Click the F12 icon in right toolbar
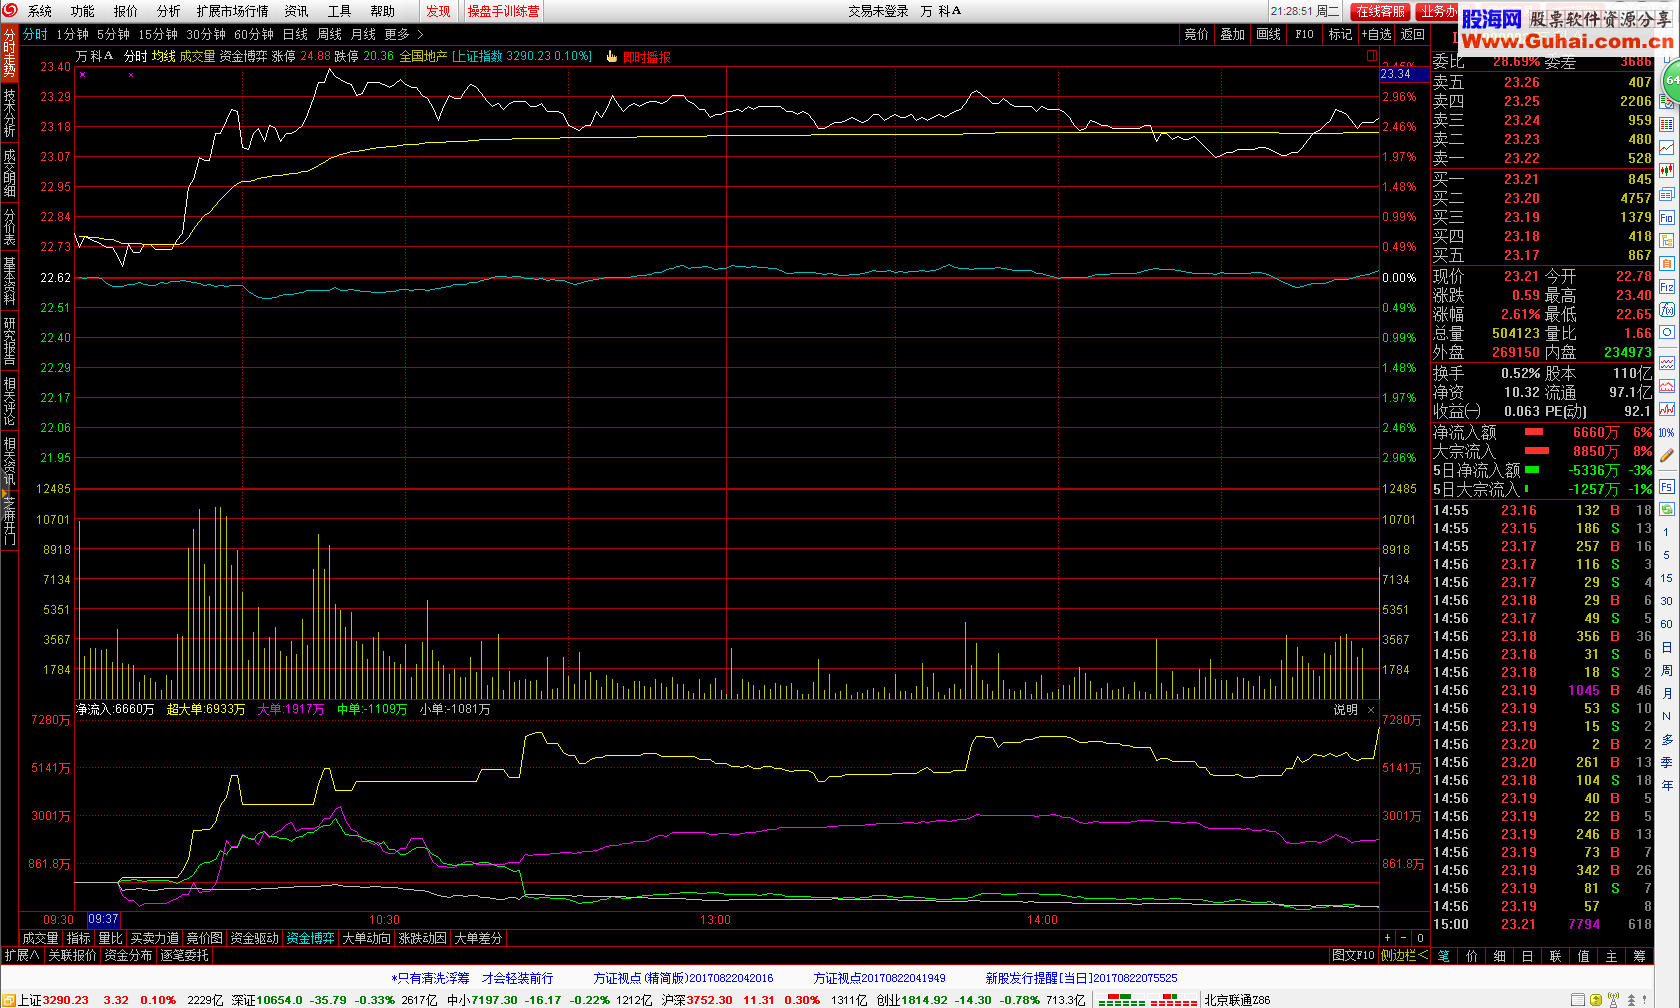Image resolution: width=1680 pixels, height=1008 pixels. [x=1667, y=287]
